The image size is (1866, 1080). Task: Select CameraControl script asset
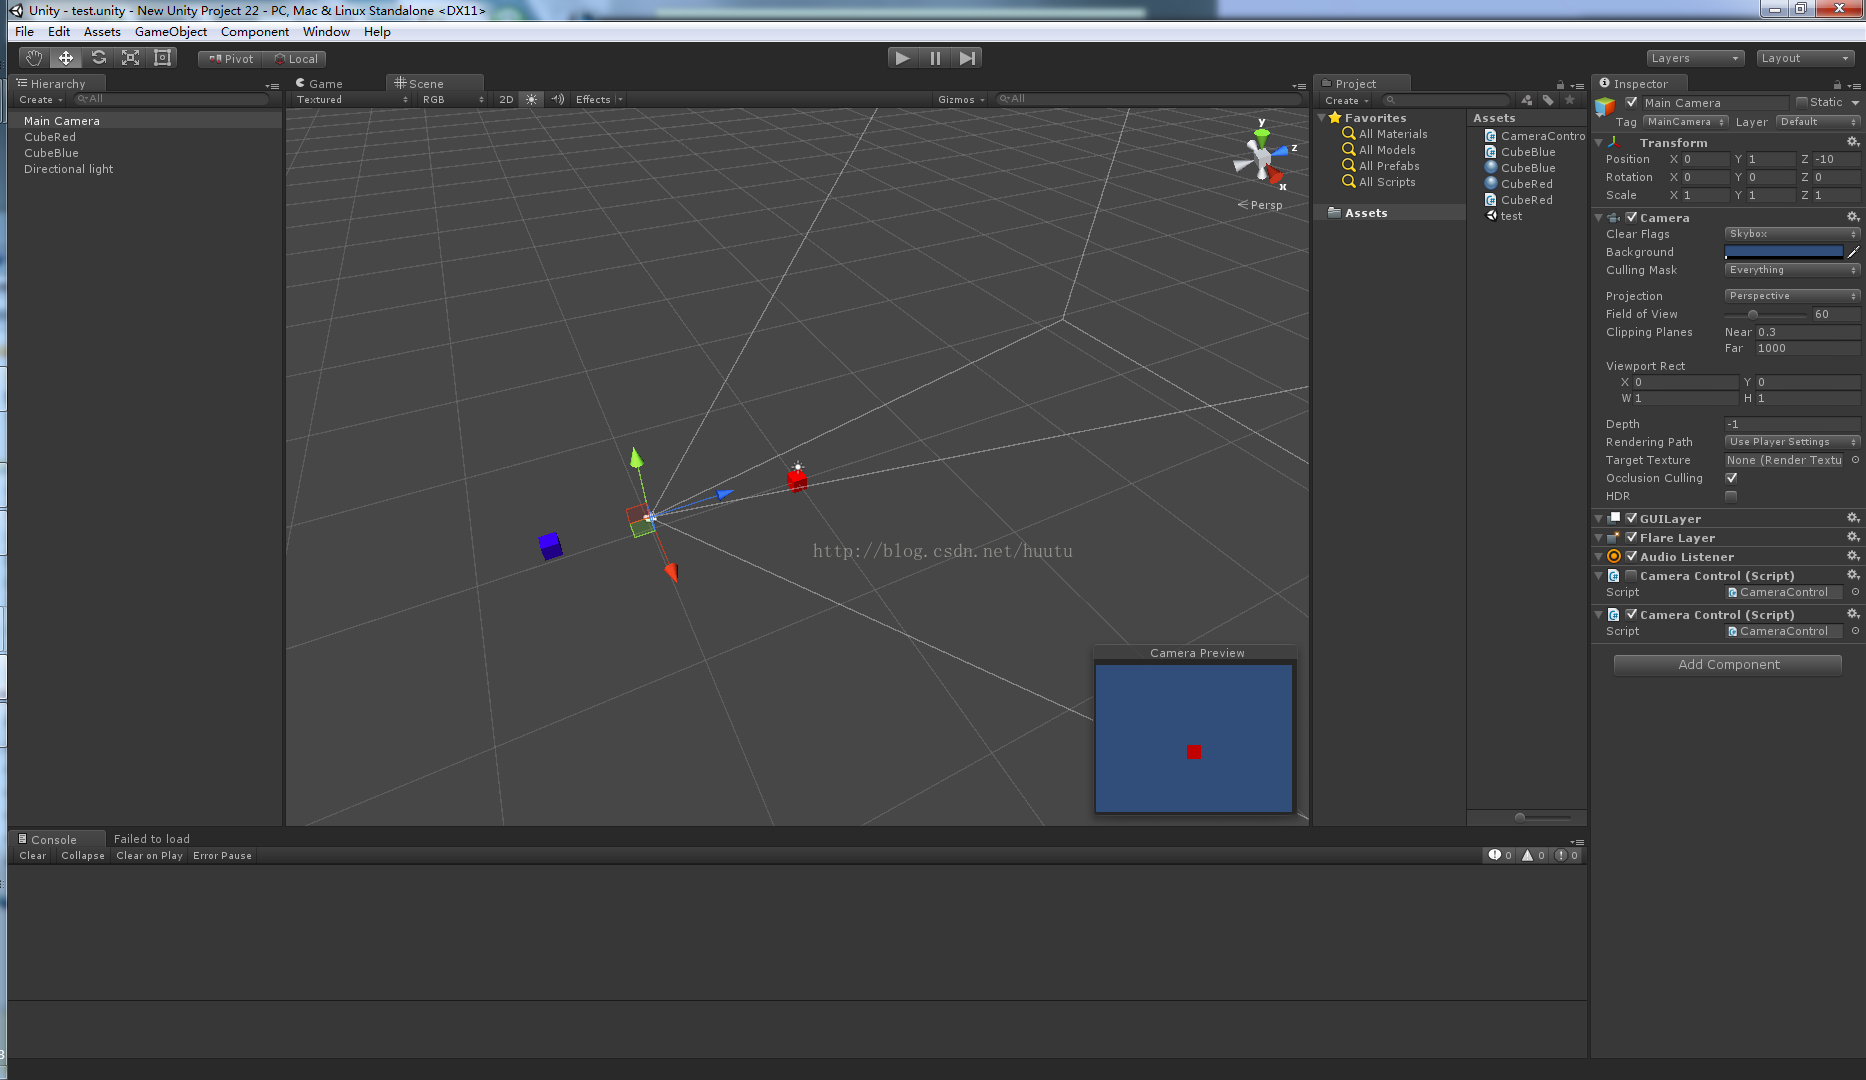pyautogui.click(x=1534, y=136)
